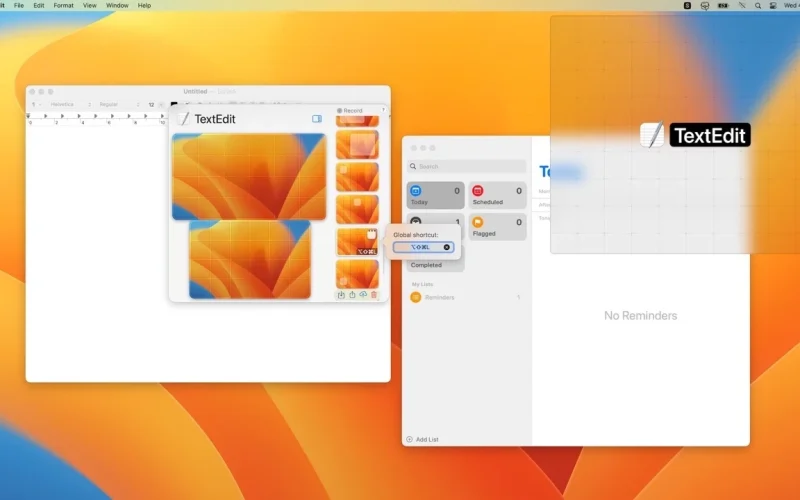Click the black S app icon in menu bar

pos(687,5)
